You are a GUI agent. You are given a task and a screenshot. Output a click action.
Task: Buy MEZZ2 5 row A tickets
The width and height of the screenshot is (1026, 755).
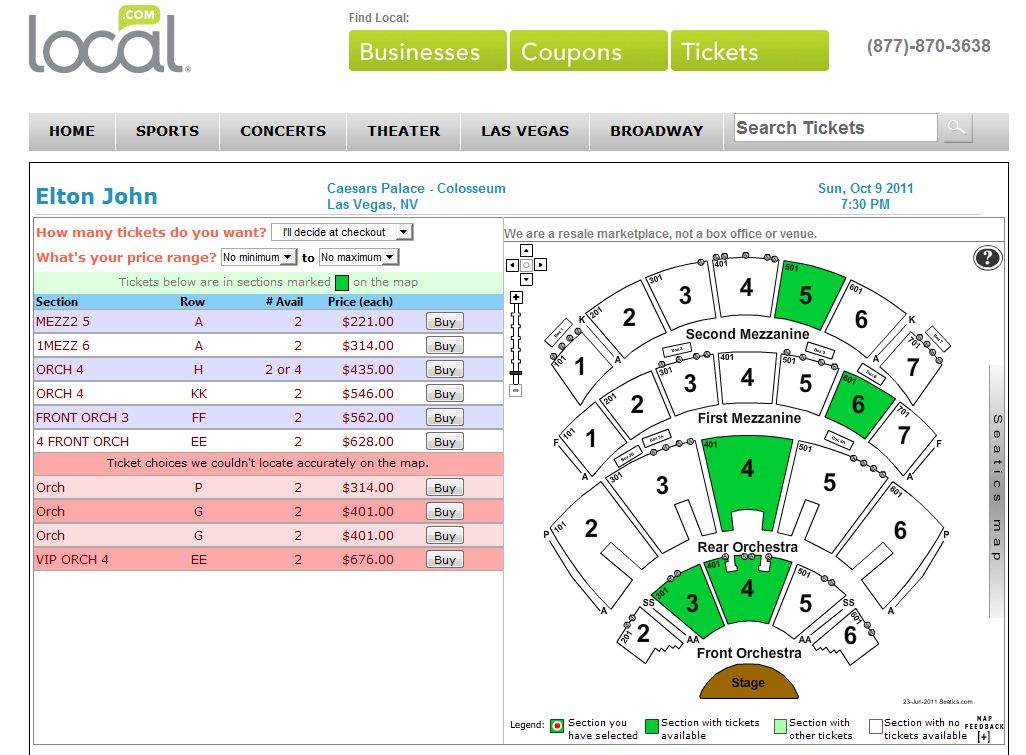(x=445, y=321)
